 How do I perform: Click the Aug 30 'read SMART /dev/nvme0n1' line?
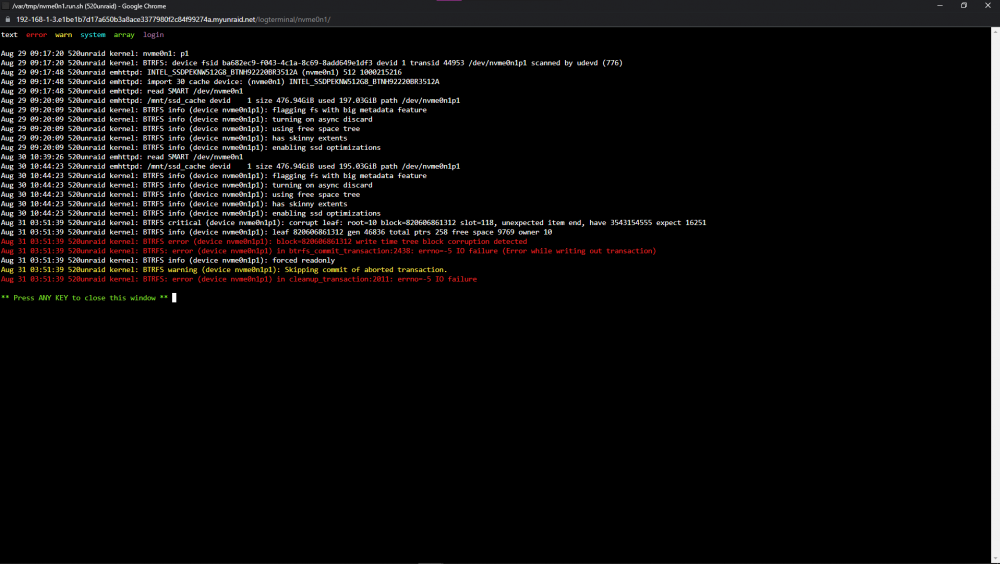coord(122,157)
